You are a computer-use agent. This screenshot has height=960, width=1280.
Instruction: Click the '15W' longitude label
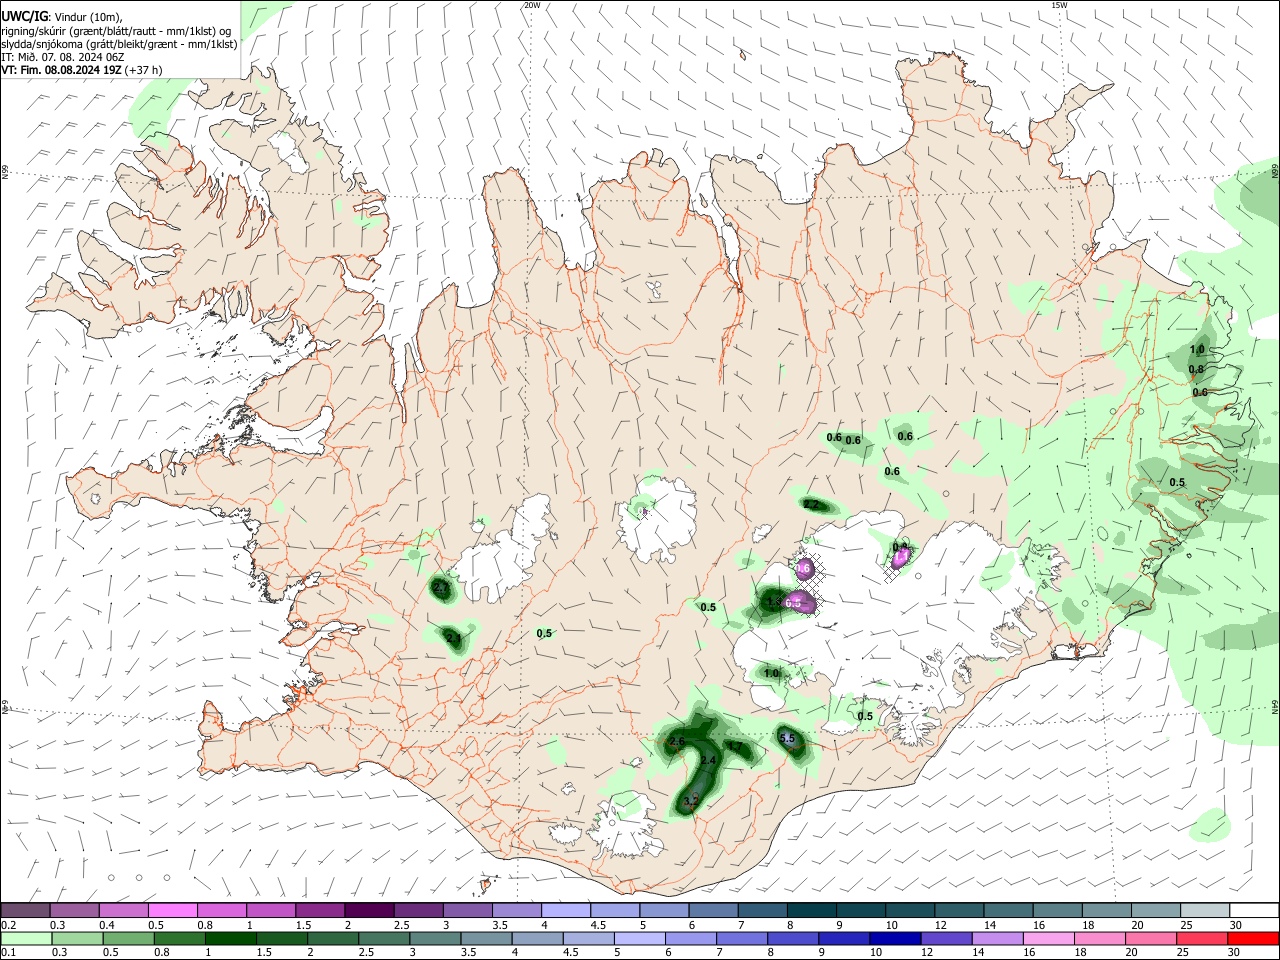[x=1059, y=5]
